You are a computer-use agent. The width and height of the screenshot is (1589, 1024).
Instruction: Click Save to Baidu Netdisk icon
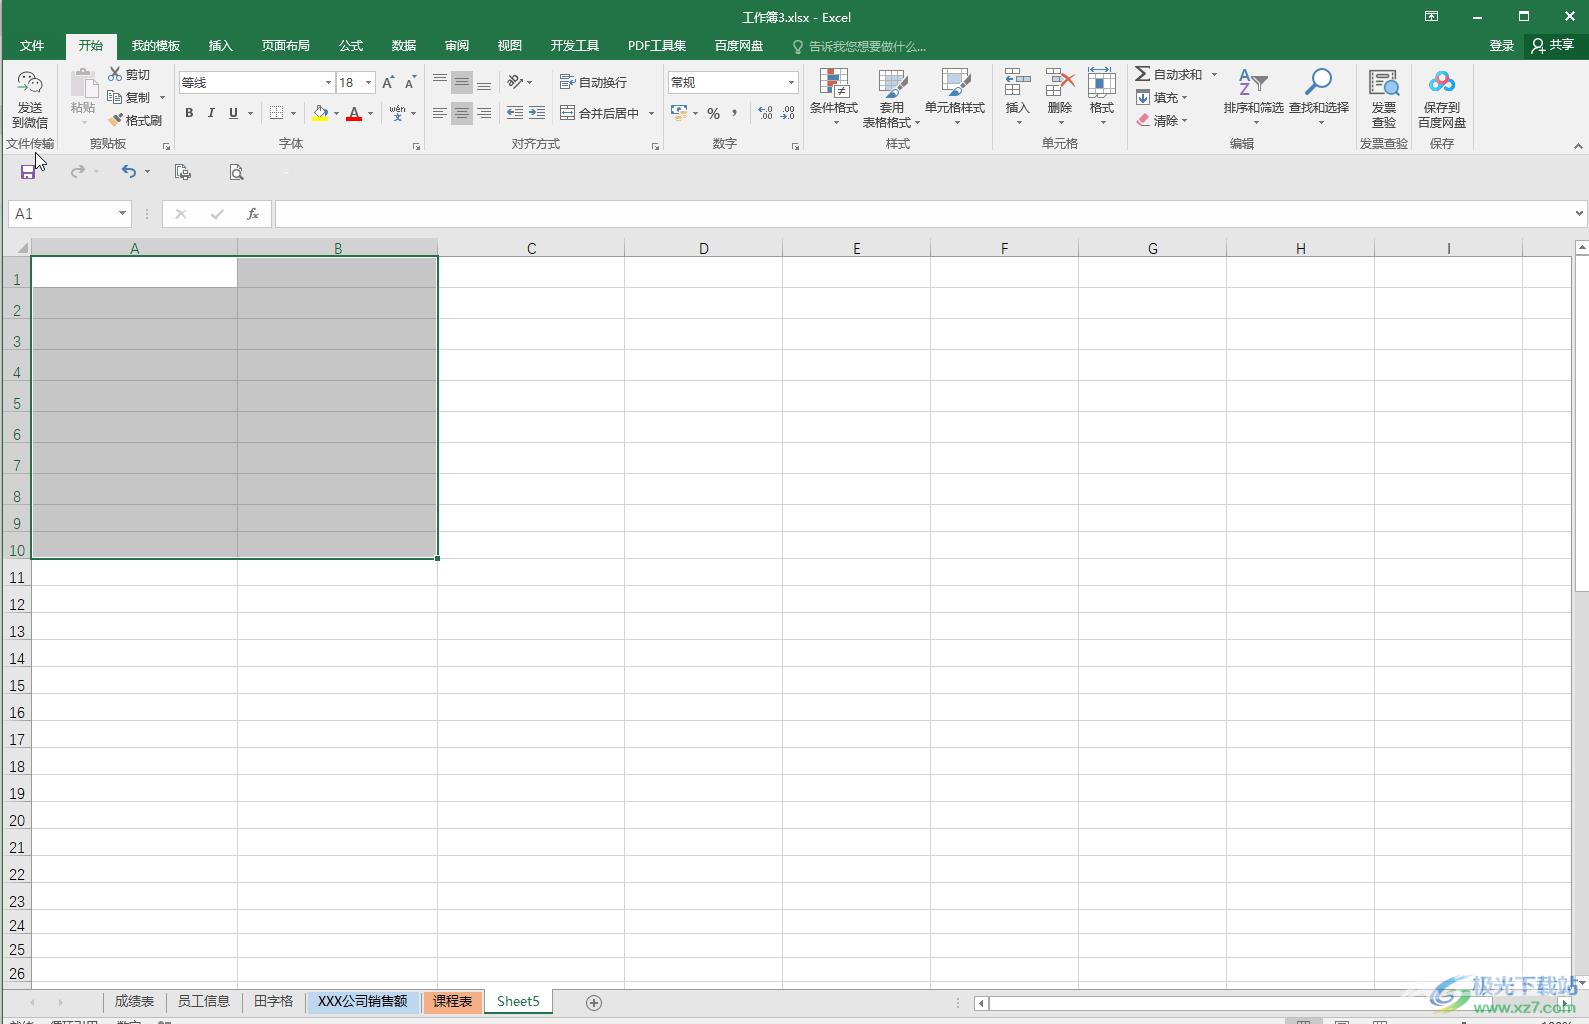click(x=1442, y=98)
